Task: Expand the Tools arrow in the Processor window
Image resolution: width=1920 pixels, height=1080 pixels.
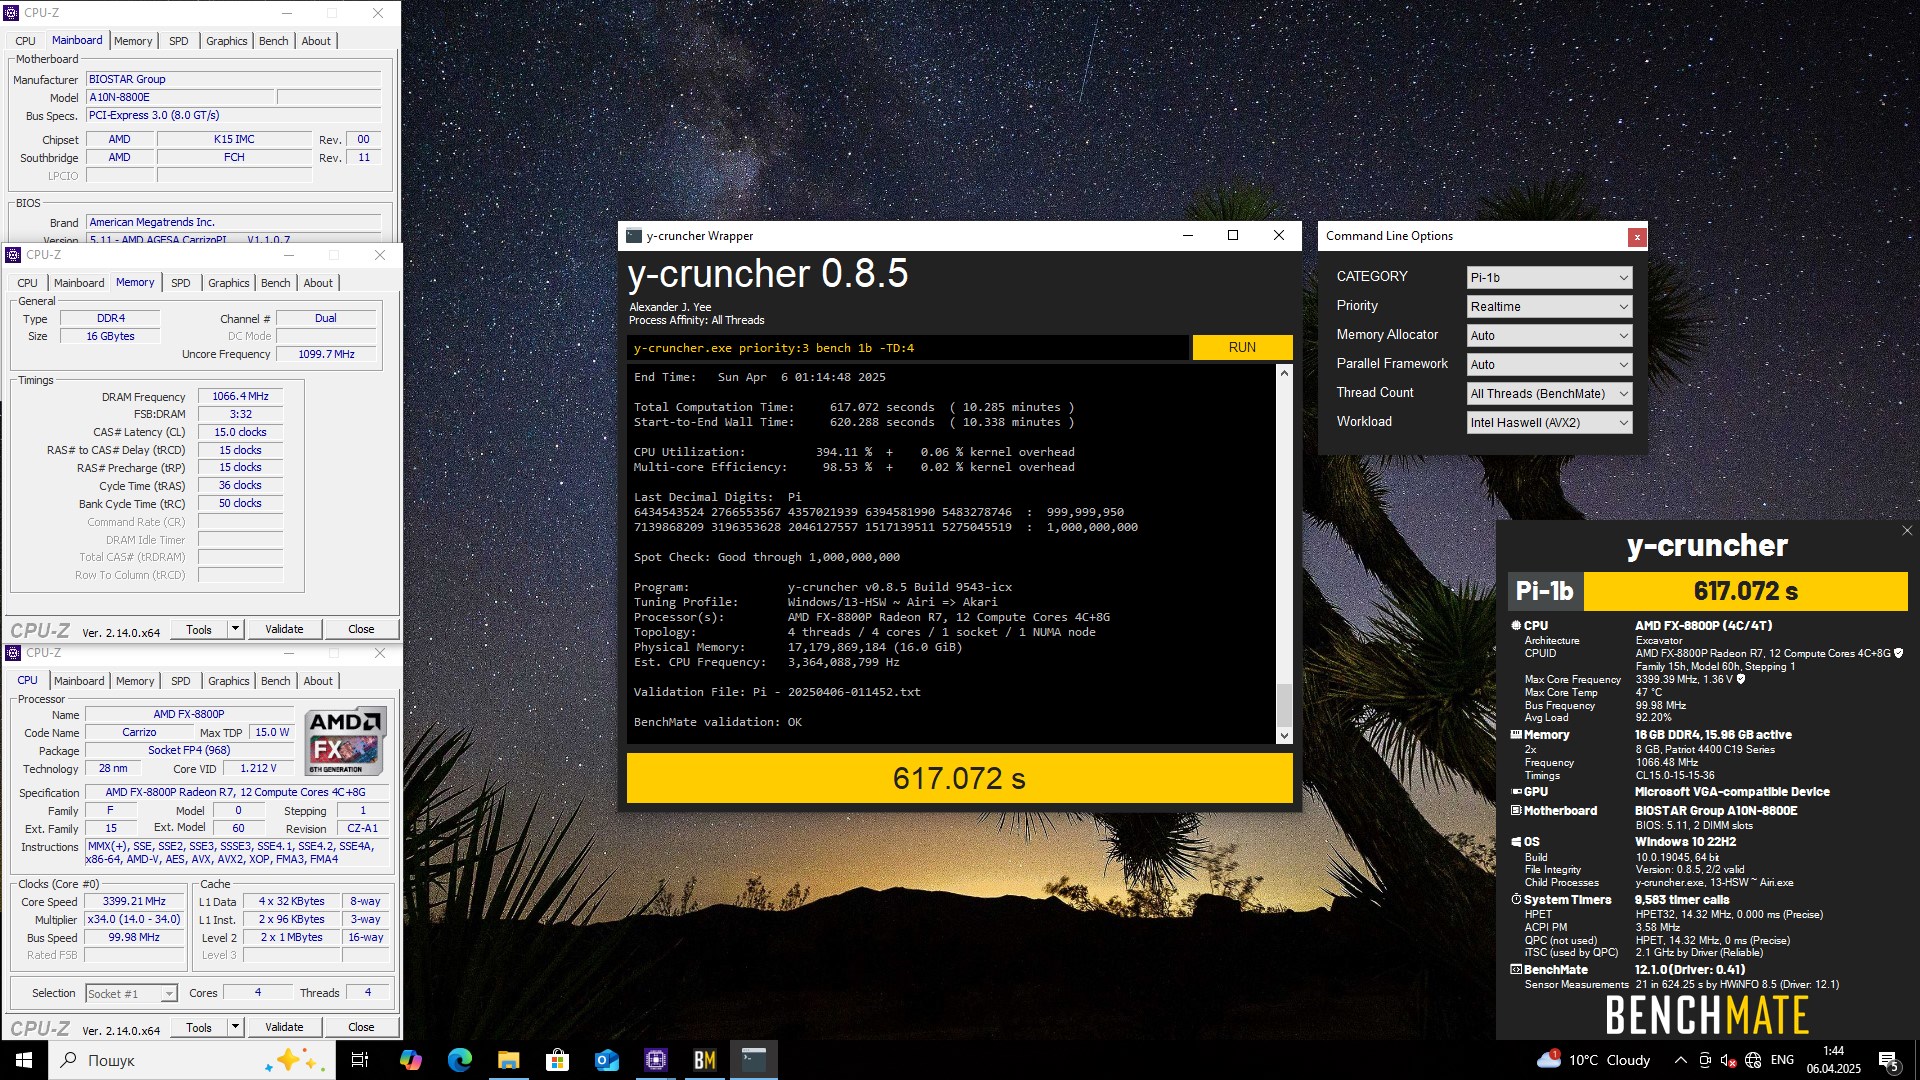Action: point(235,1027)
